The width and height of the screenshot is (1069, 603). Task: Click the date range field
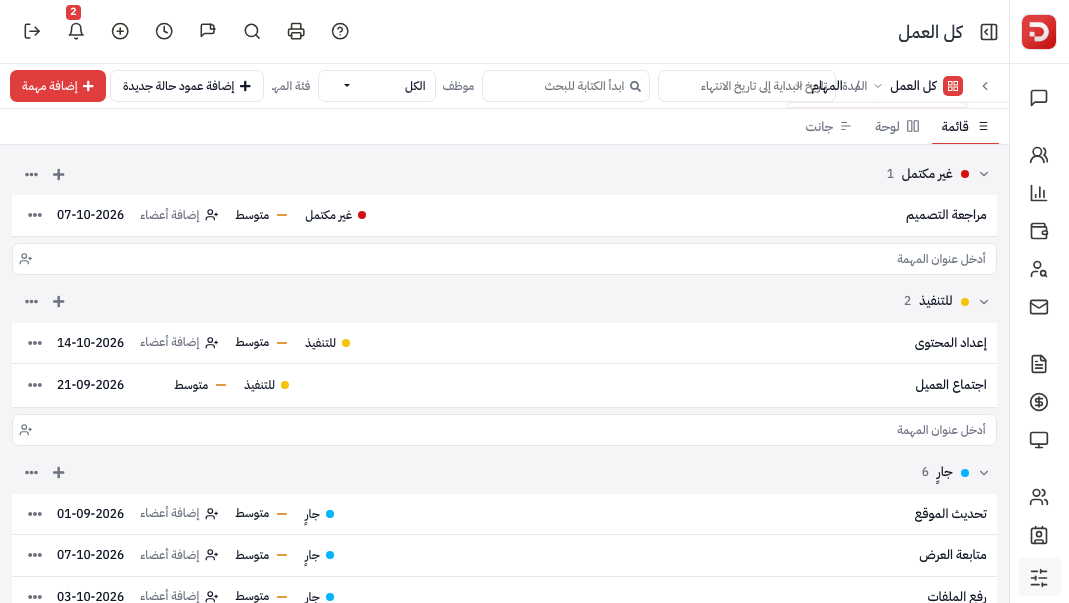[x=747, y=86]
